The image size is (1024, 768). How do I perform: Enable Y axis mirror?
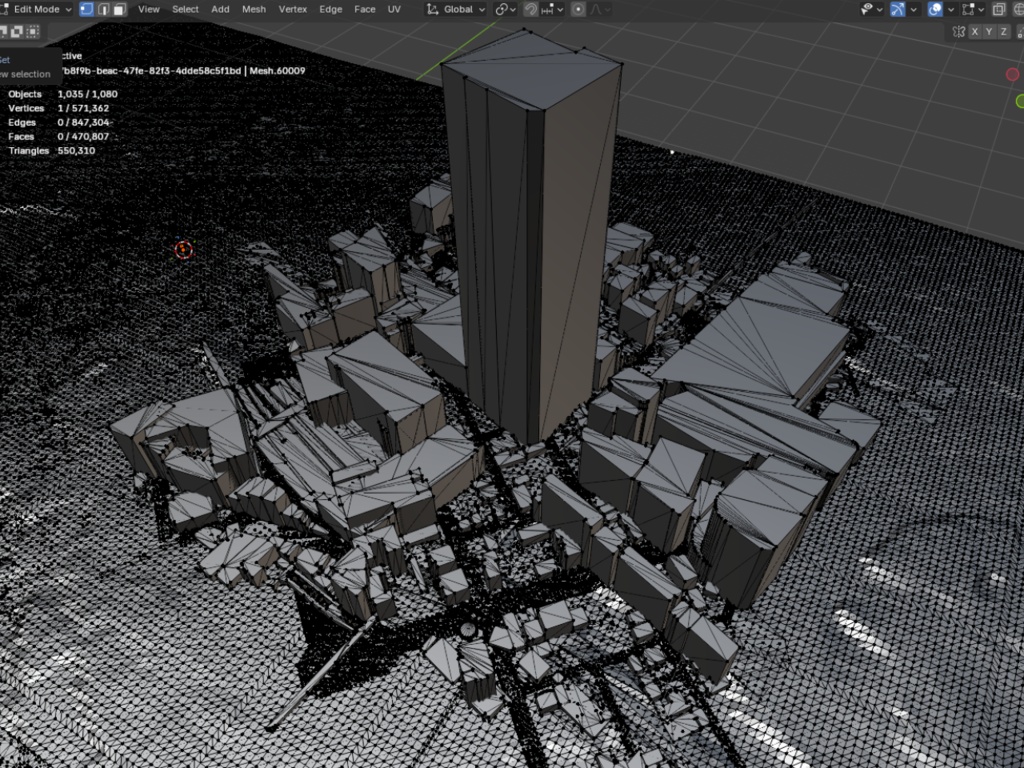pos(989,31)
